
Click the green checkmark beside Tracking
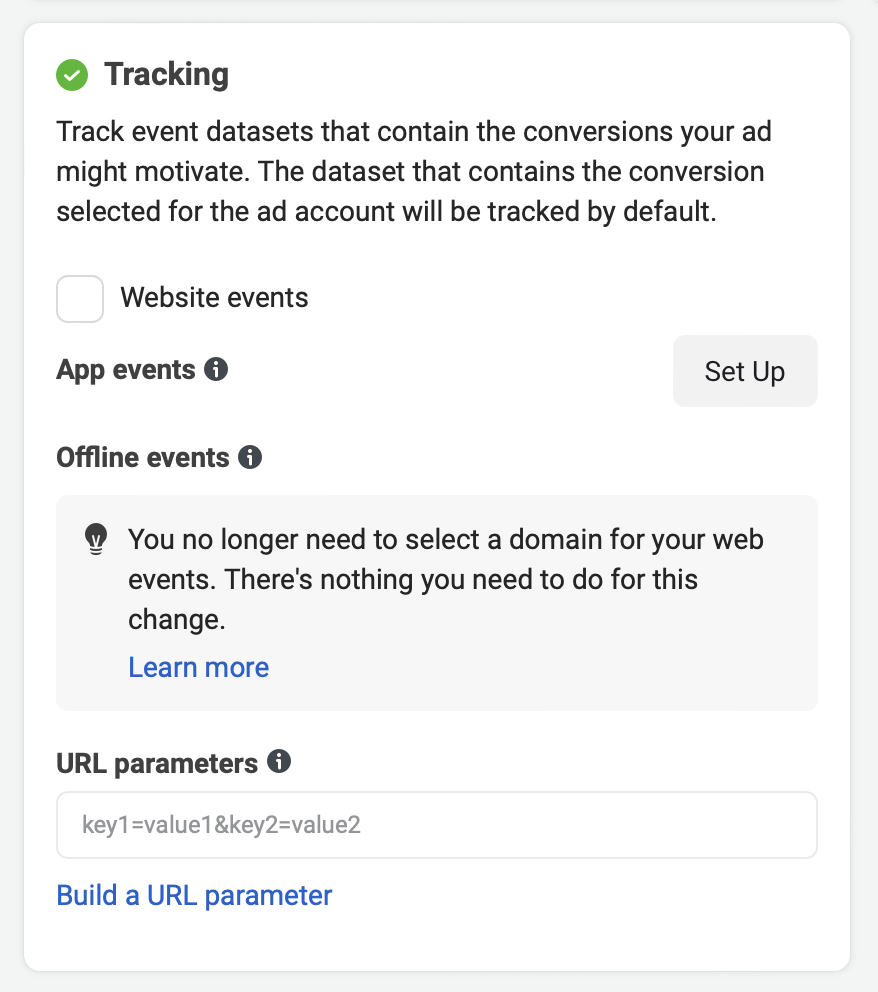(x=72, y=75)
